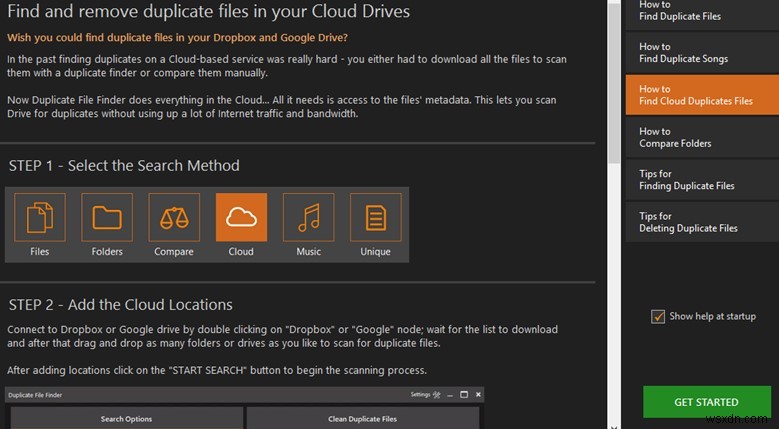Click the Search Options button
This screenshot has height=429, width=779.
pos(125,418)
